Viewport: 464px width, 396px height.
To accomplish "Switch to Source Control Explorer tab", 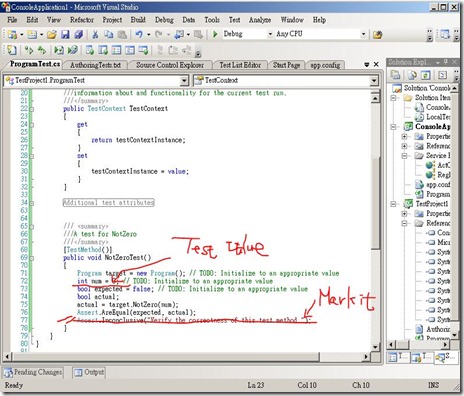I will tap(170, 65).
